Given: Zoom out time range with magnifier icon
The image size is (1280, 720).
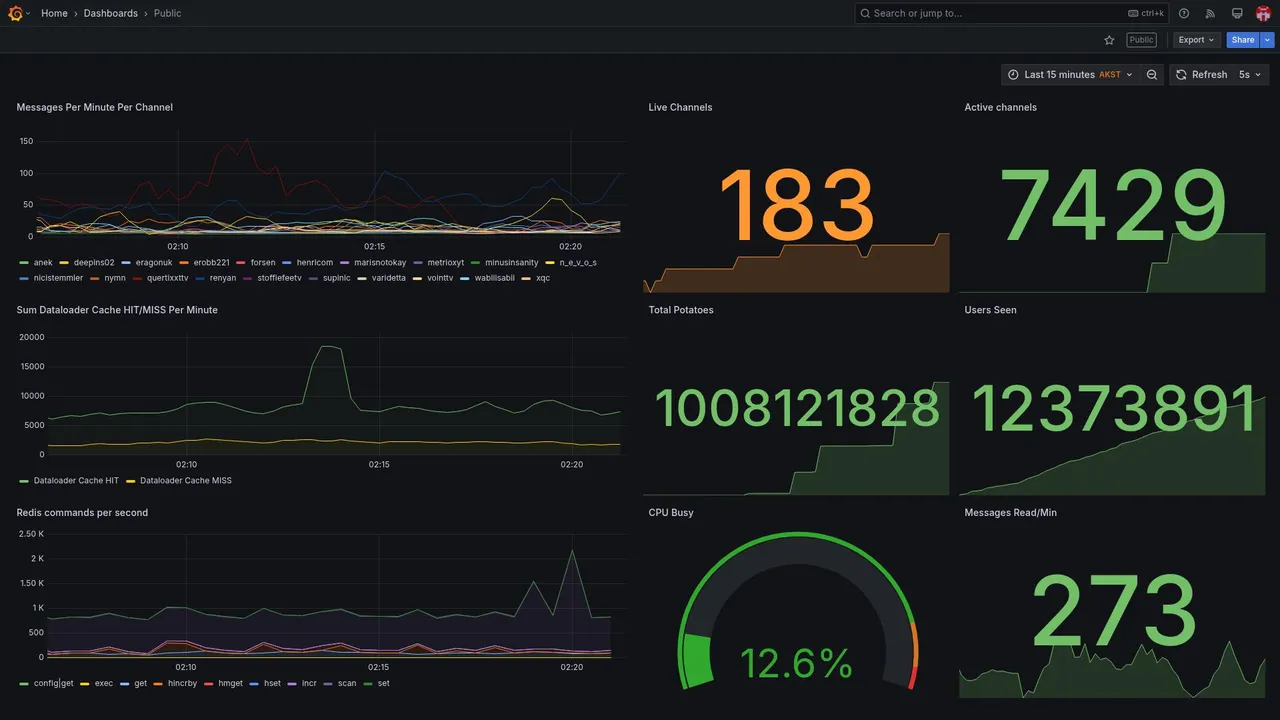Looking at the screenshot, I should [1152, 75].
